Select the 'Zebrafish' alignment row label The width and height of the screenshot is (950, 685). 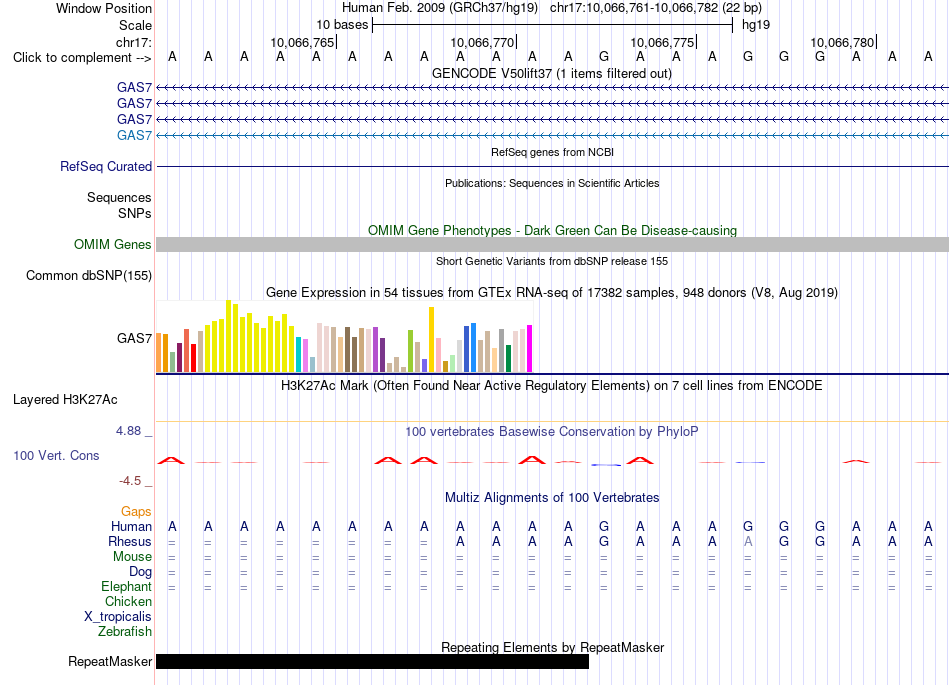[x=125, y=632]
